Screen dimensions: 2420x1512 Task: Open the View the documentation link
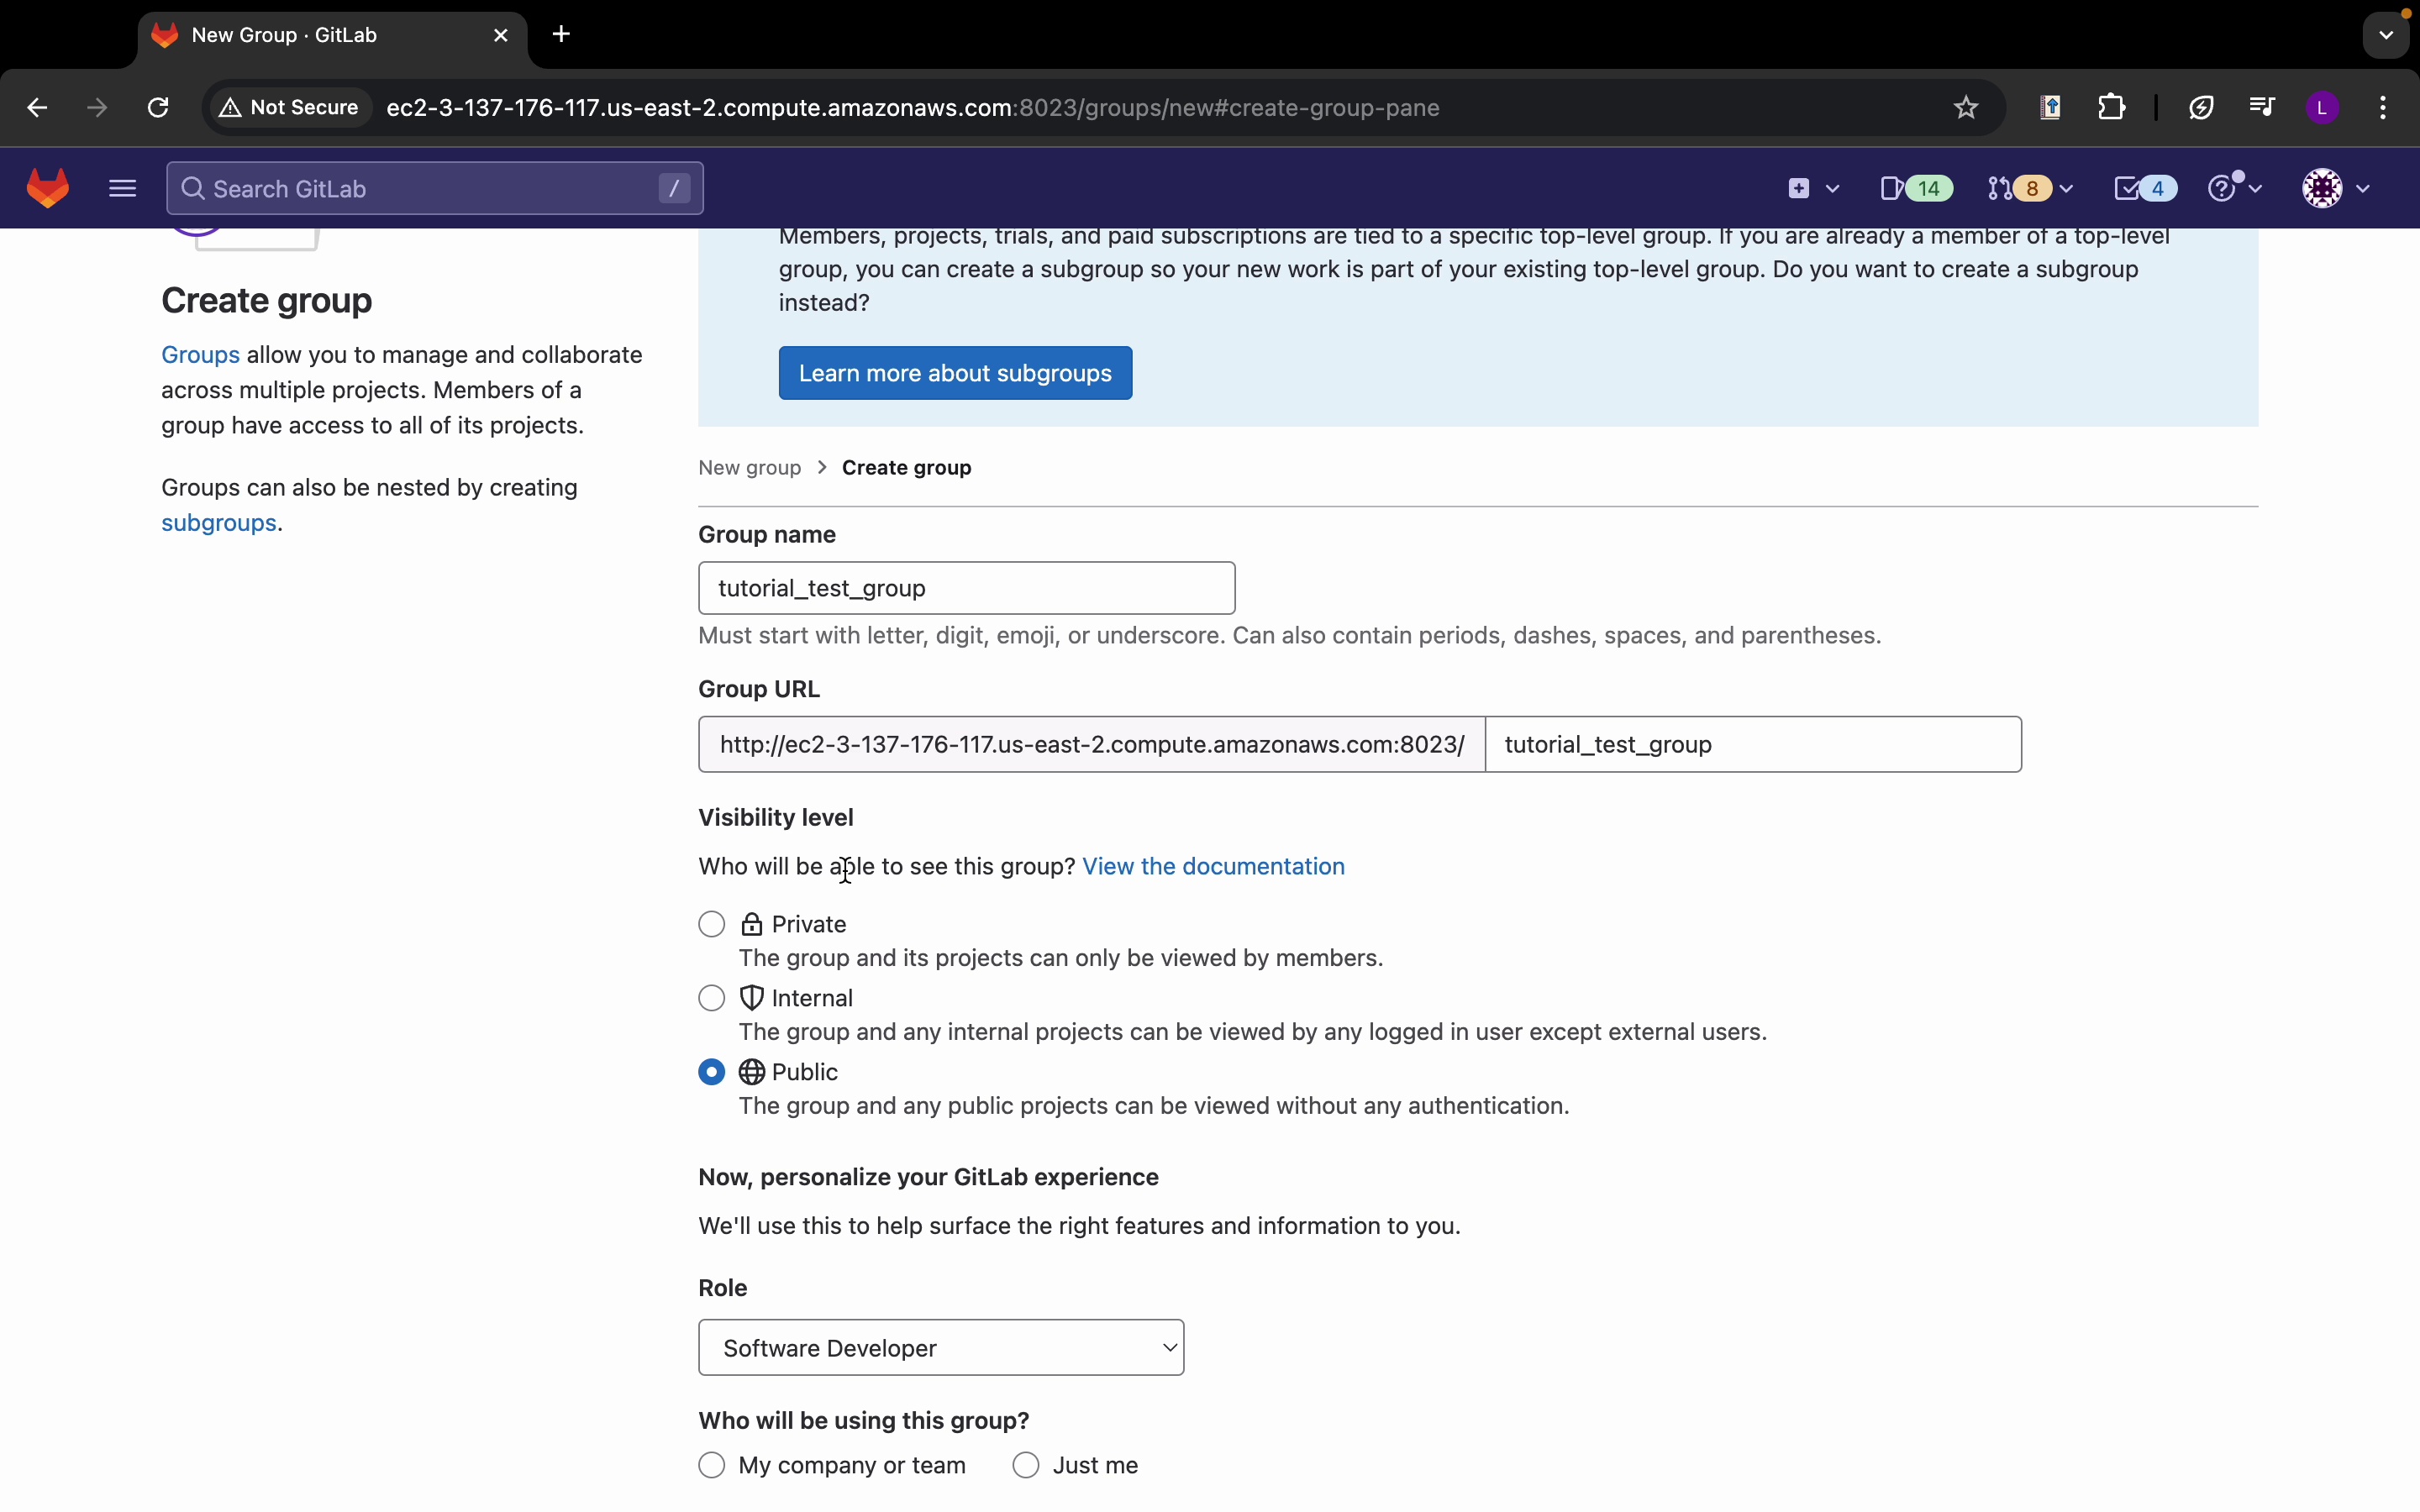pyautogui.click(x=1213, y=866)
